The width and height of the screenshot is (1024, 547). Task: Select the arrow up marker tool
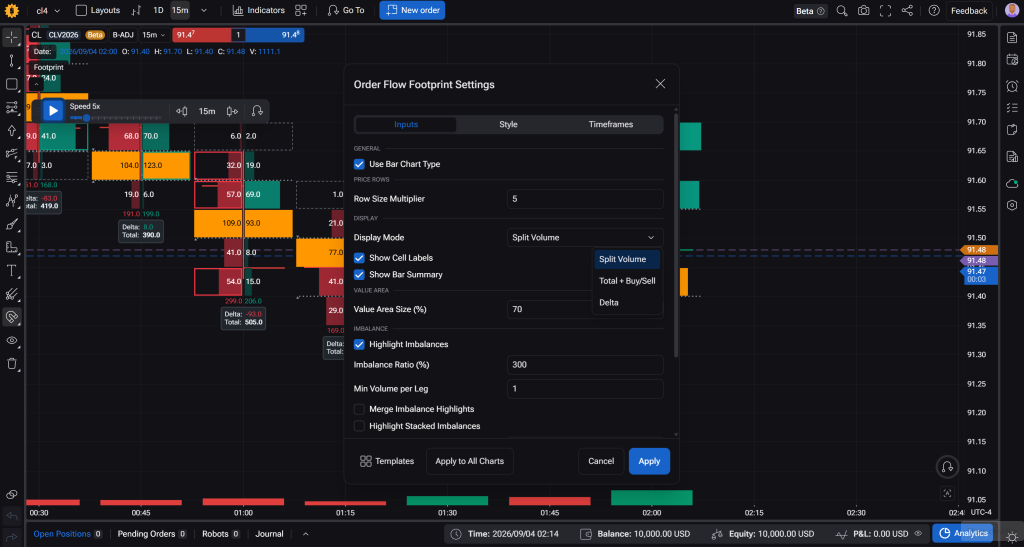coord(12,131)
